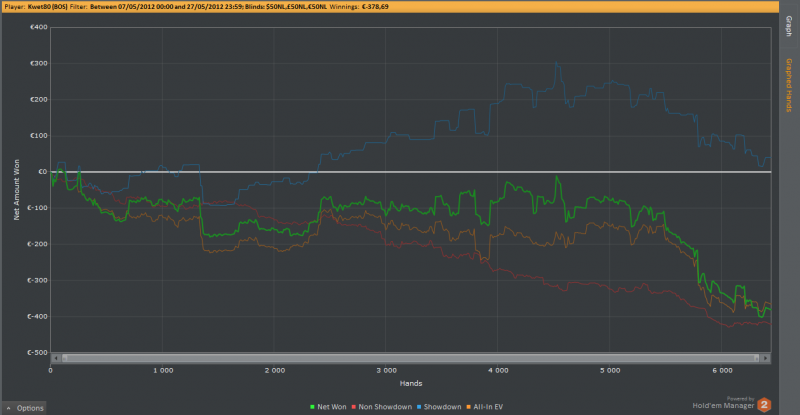
Task: Click the Hold'em Manager 2 logo
Action: point(764,405)
